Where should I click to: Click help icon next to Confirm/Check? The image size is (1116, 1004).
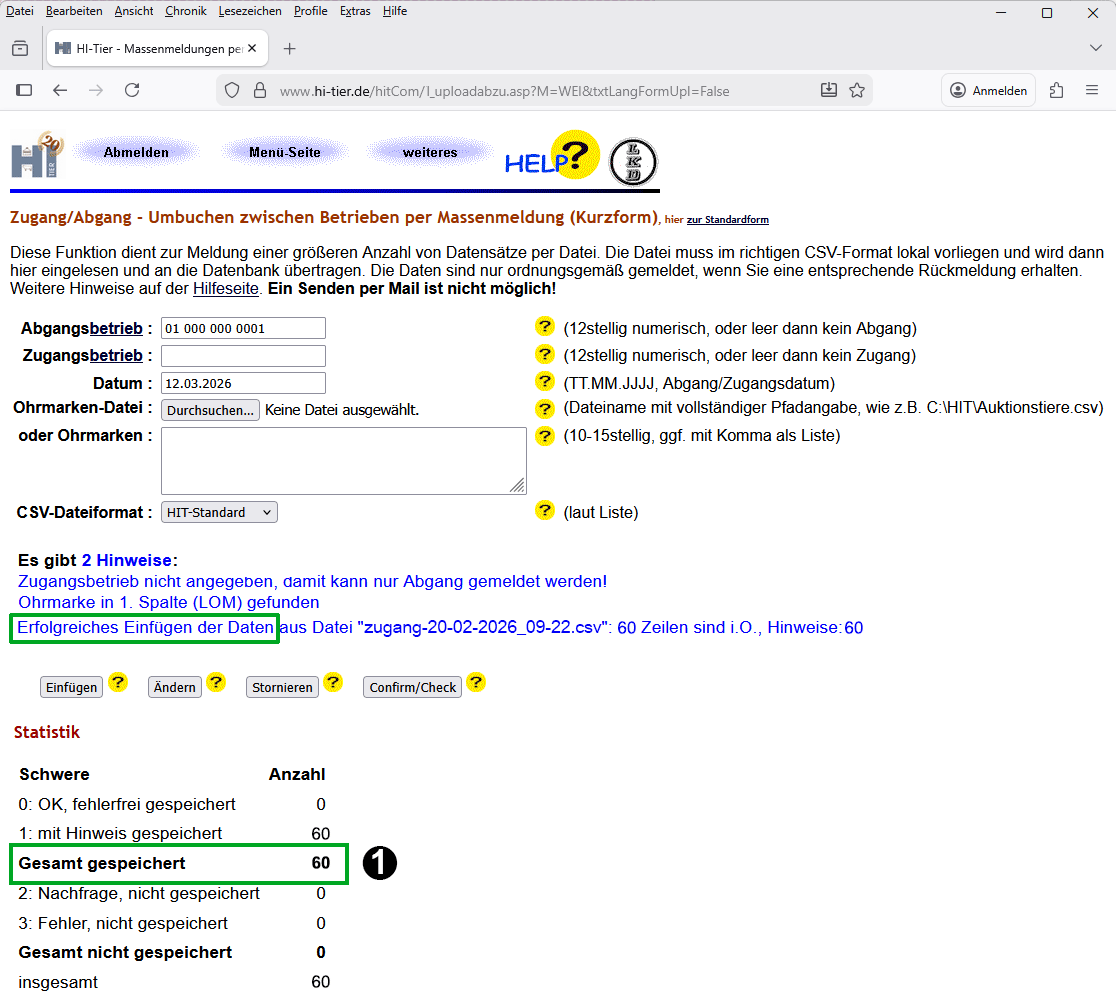coord(476,682)
